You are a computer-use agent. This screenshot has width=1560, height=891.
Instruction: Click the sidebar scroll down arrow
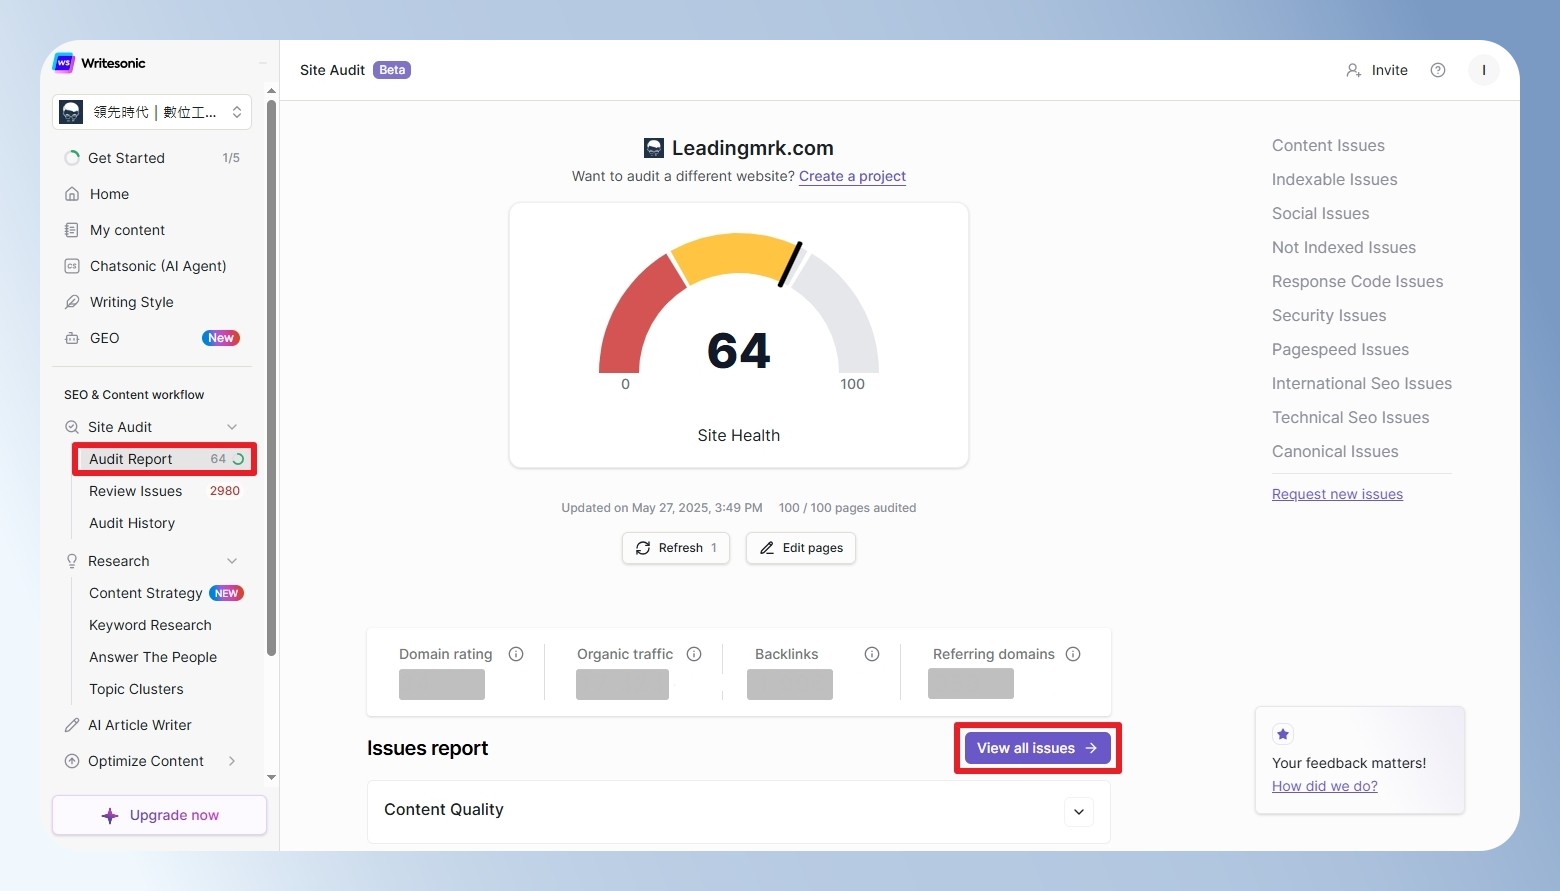coord(271,777)
